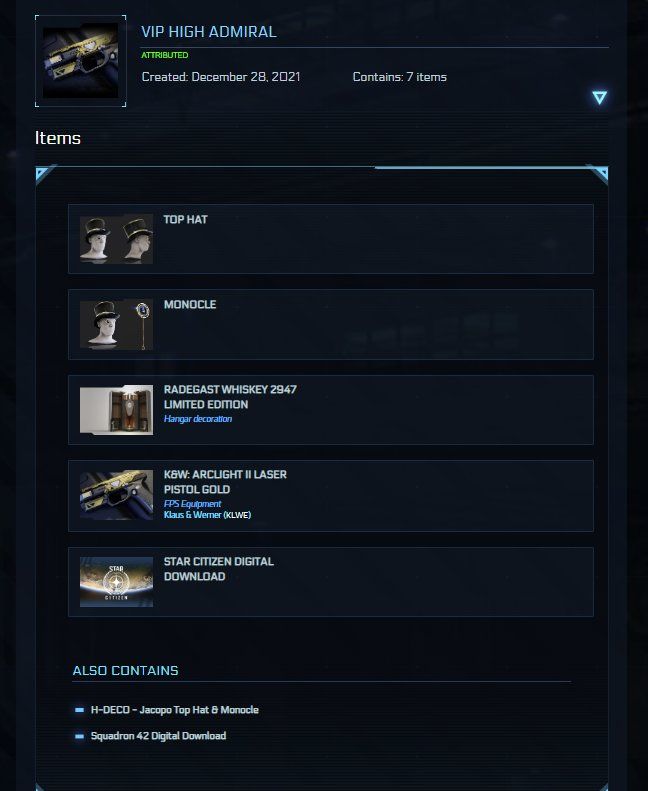Select the TOP HAT item title
648x791 pixels.
coord(186,219)
